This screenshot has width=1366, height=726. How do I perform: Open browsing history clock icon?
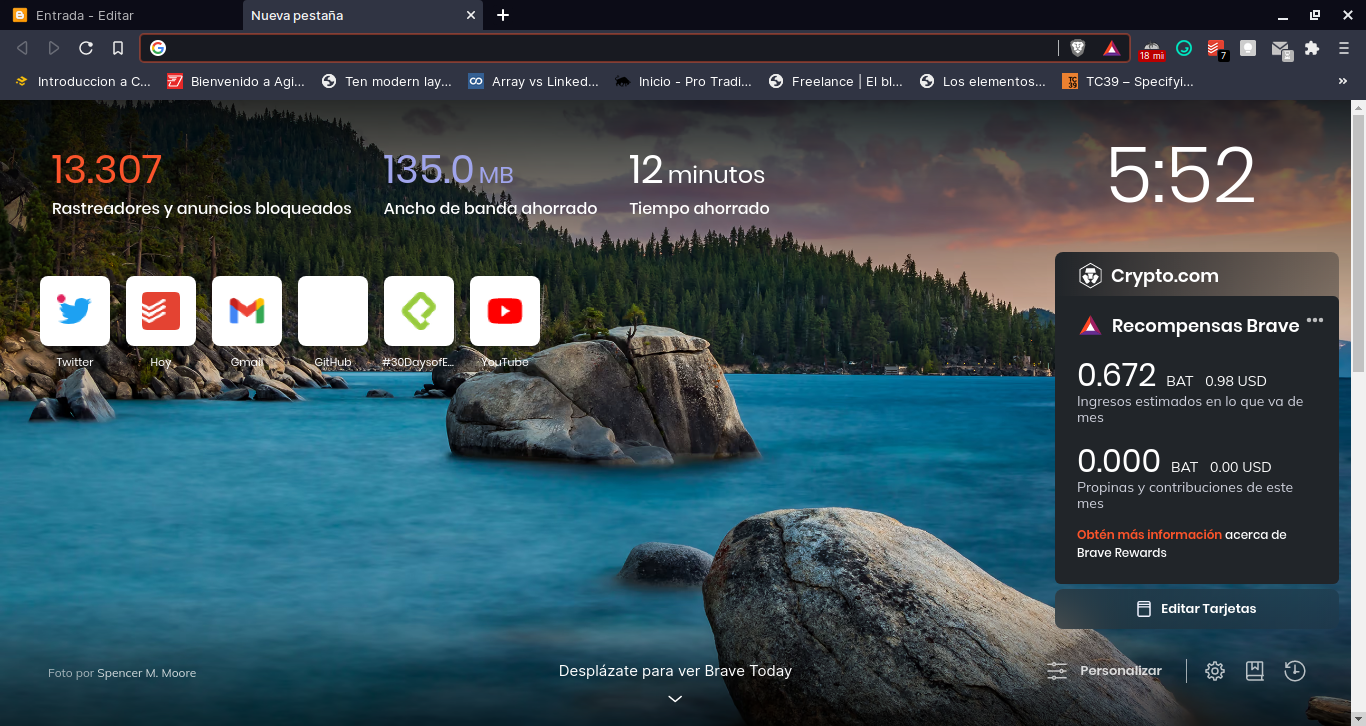point(1295,671)
